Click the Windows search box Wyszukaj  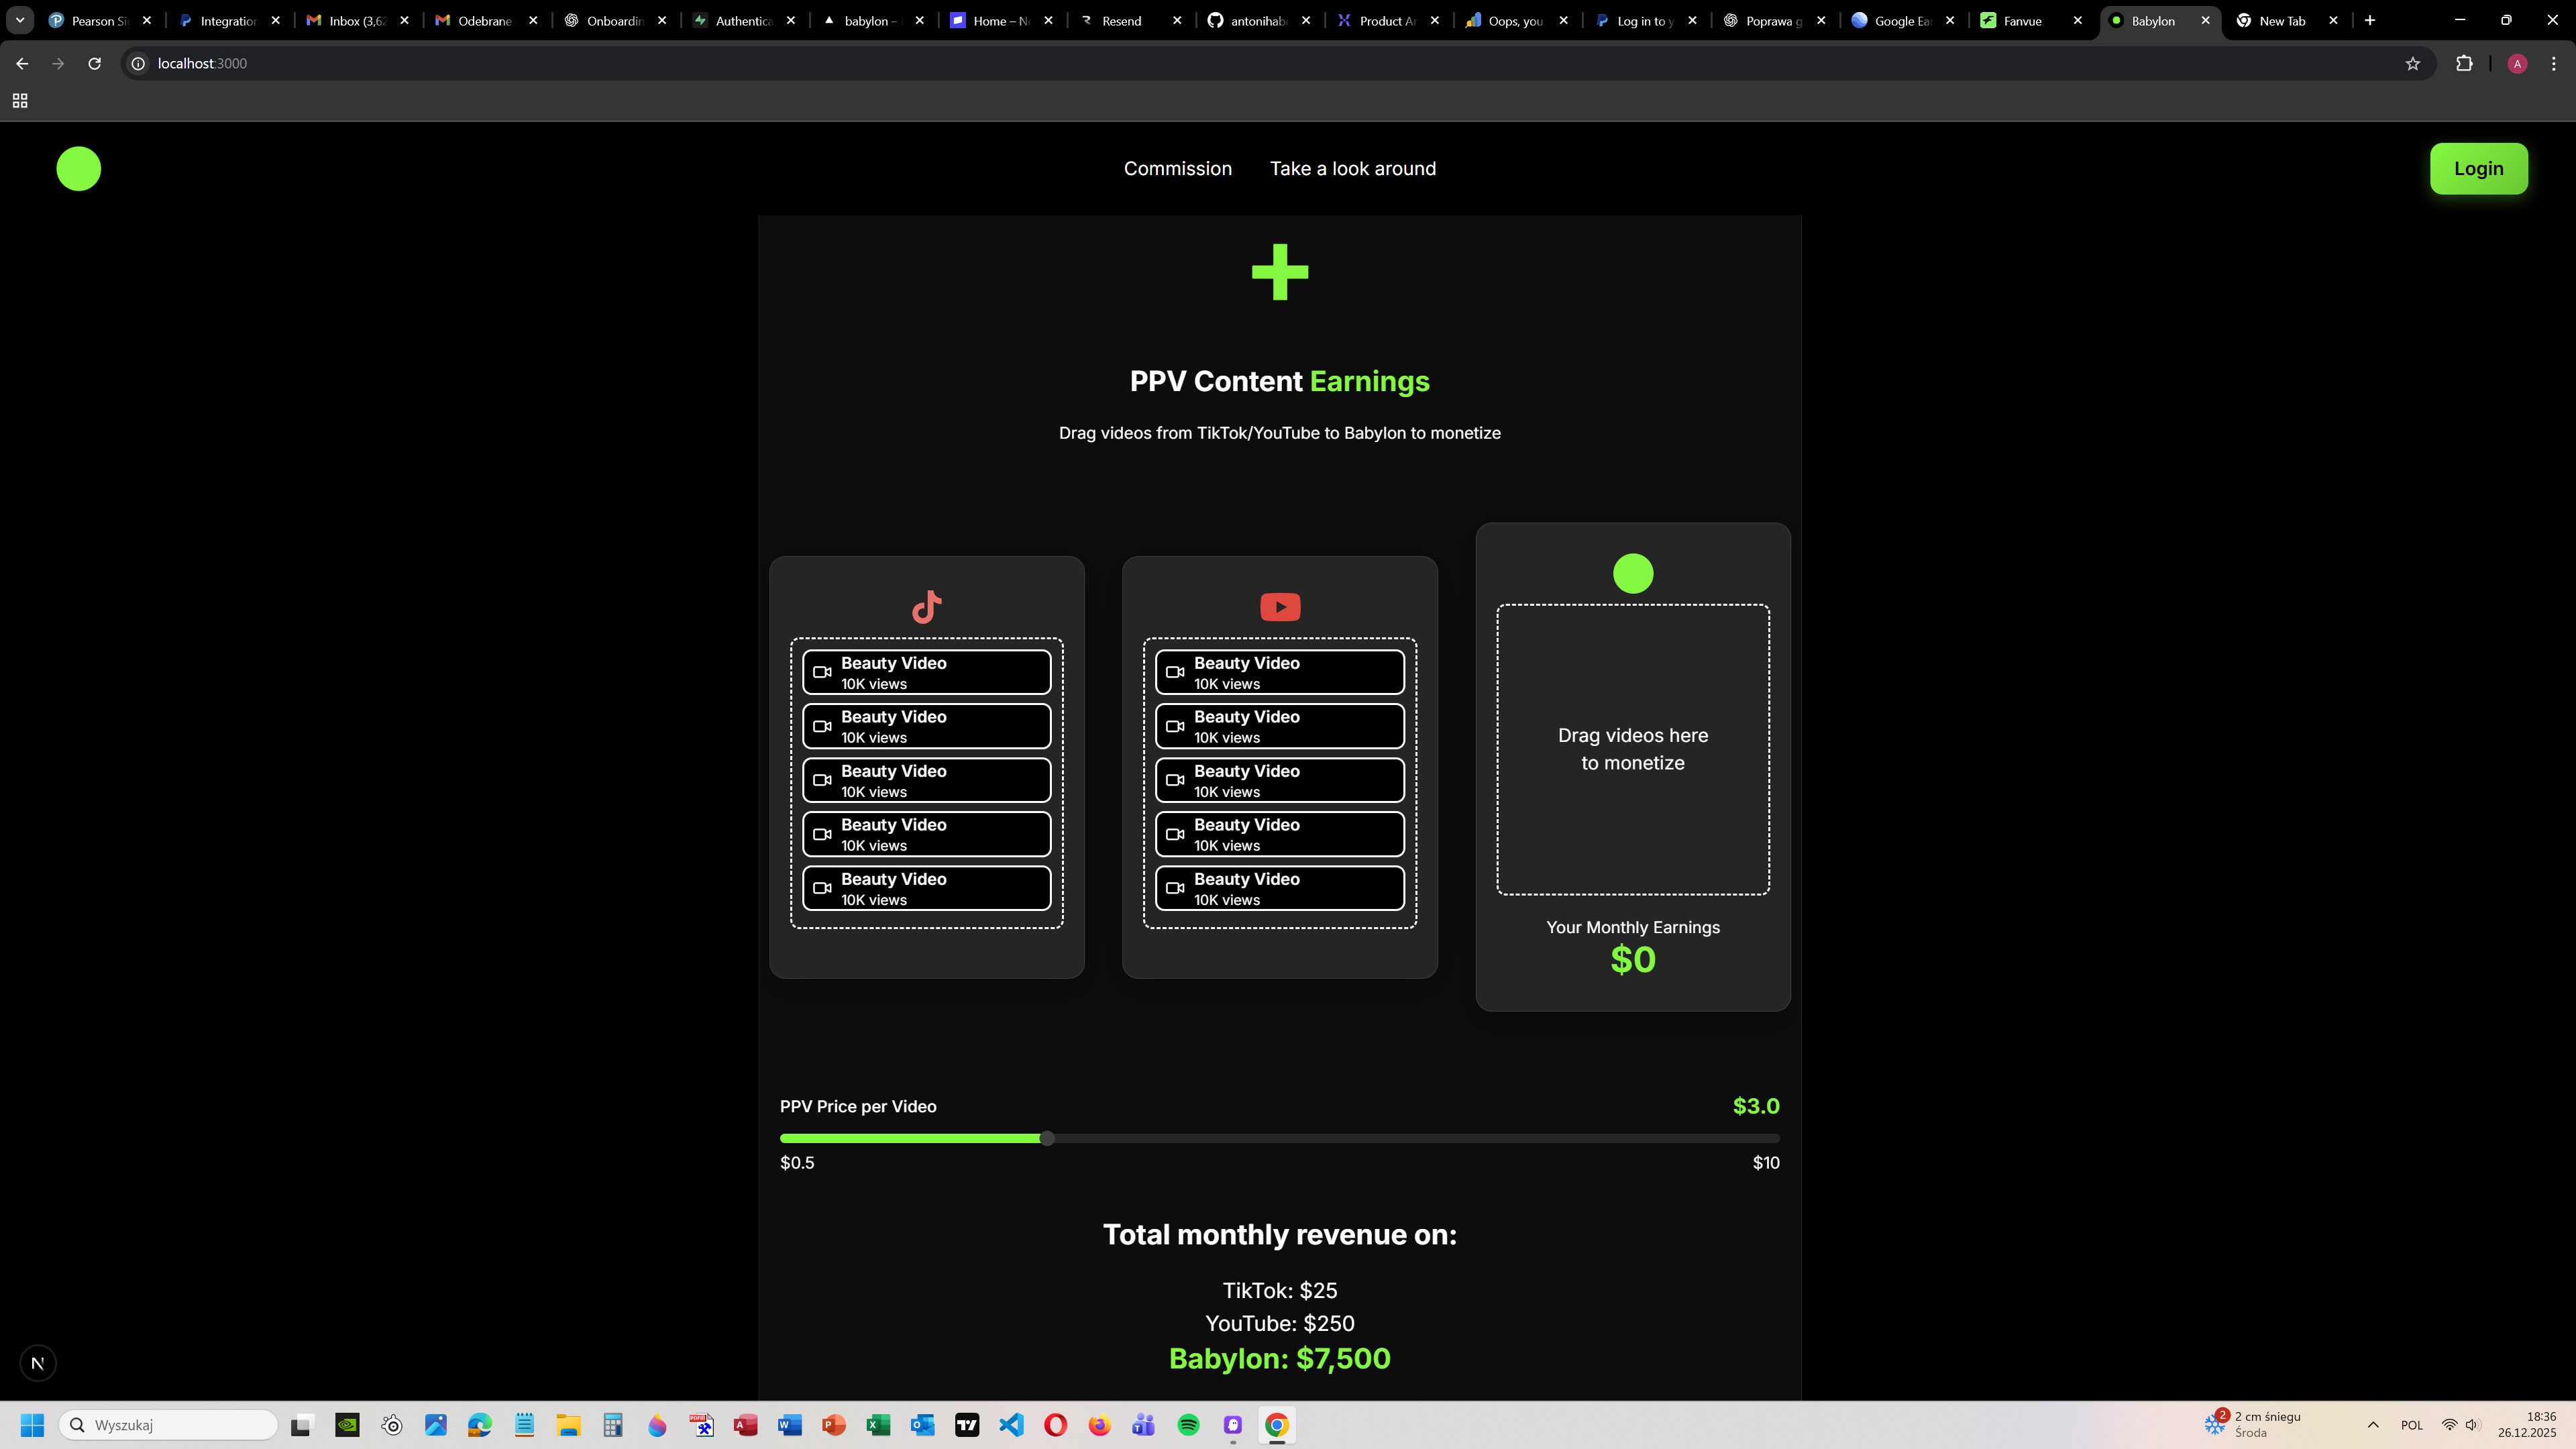[x=168, y=1425]
